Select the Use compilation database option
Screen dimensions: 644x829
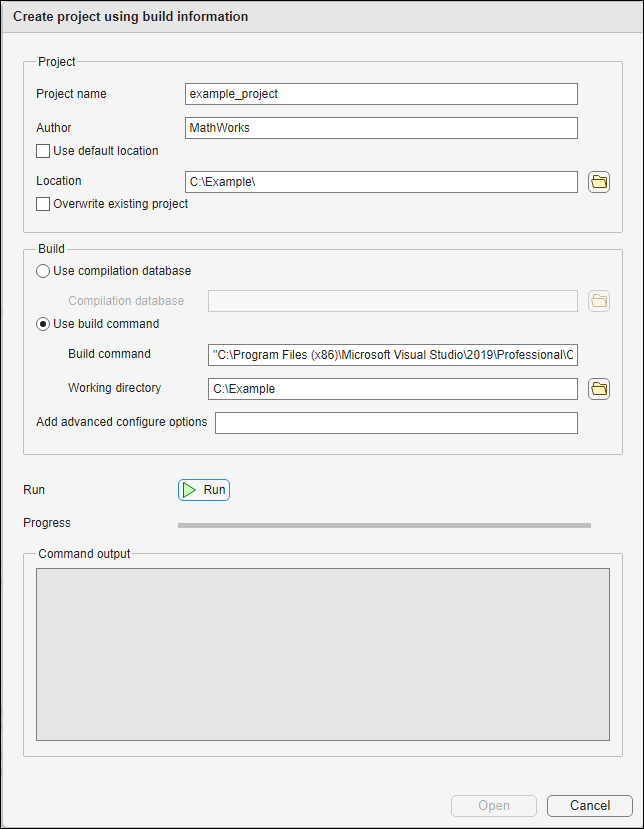(x=43, y=271)
